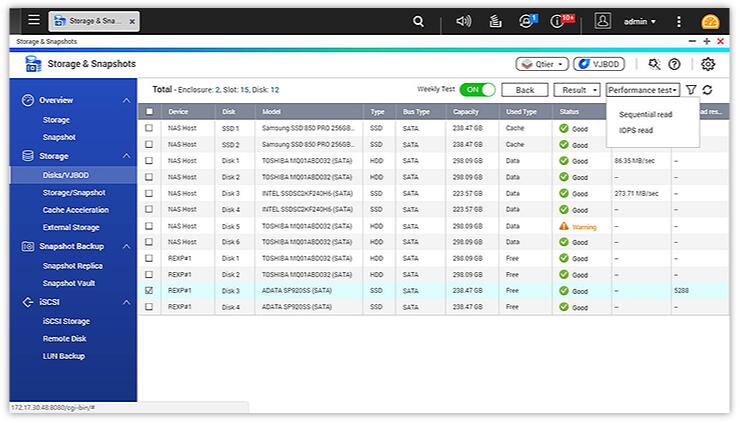Open external devices icon with badge
The width and height of the screenshot is (740, 423).
(x=527, y=21)
